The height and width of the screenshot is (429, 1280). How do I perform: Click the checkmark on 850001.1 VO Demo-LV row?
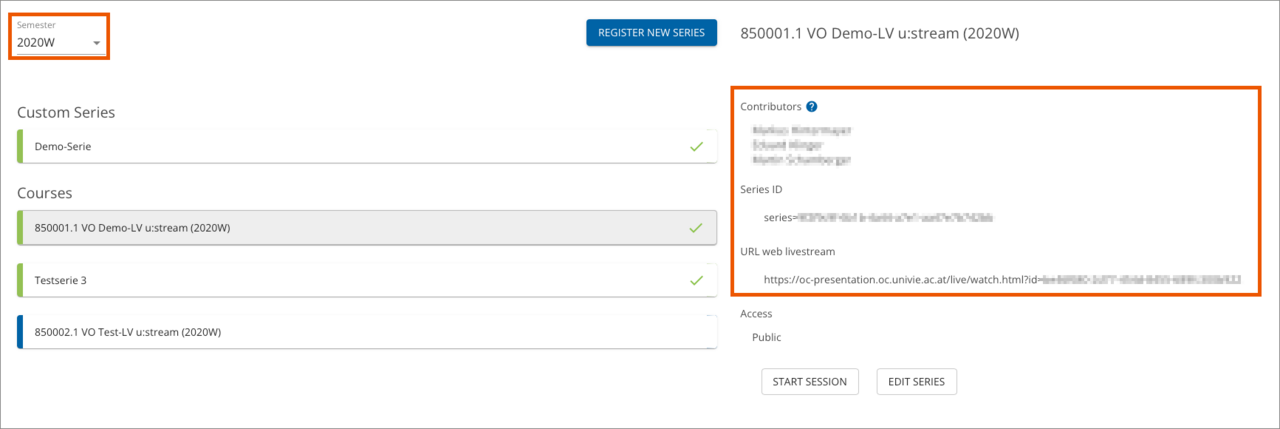click(x=696, y=228)
